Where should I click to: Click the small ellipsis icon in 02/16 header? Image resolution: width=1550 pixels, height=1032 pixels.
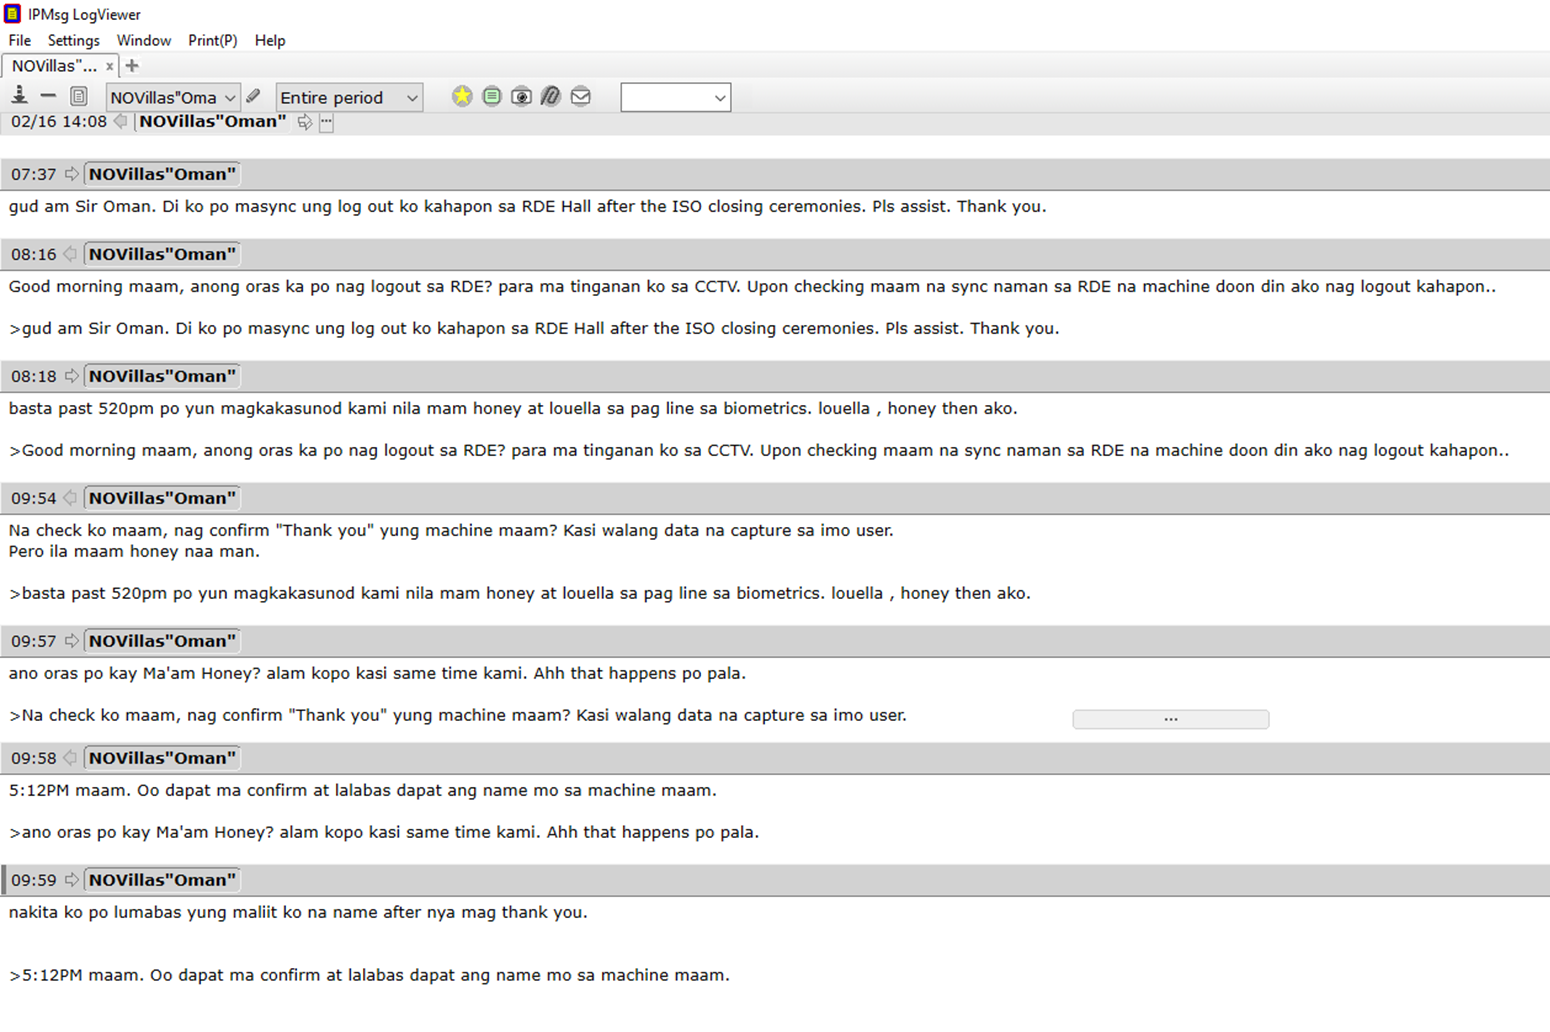[326, 122]
